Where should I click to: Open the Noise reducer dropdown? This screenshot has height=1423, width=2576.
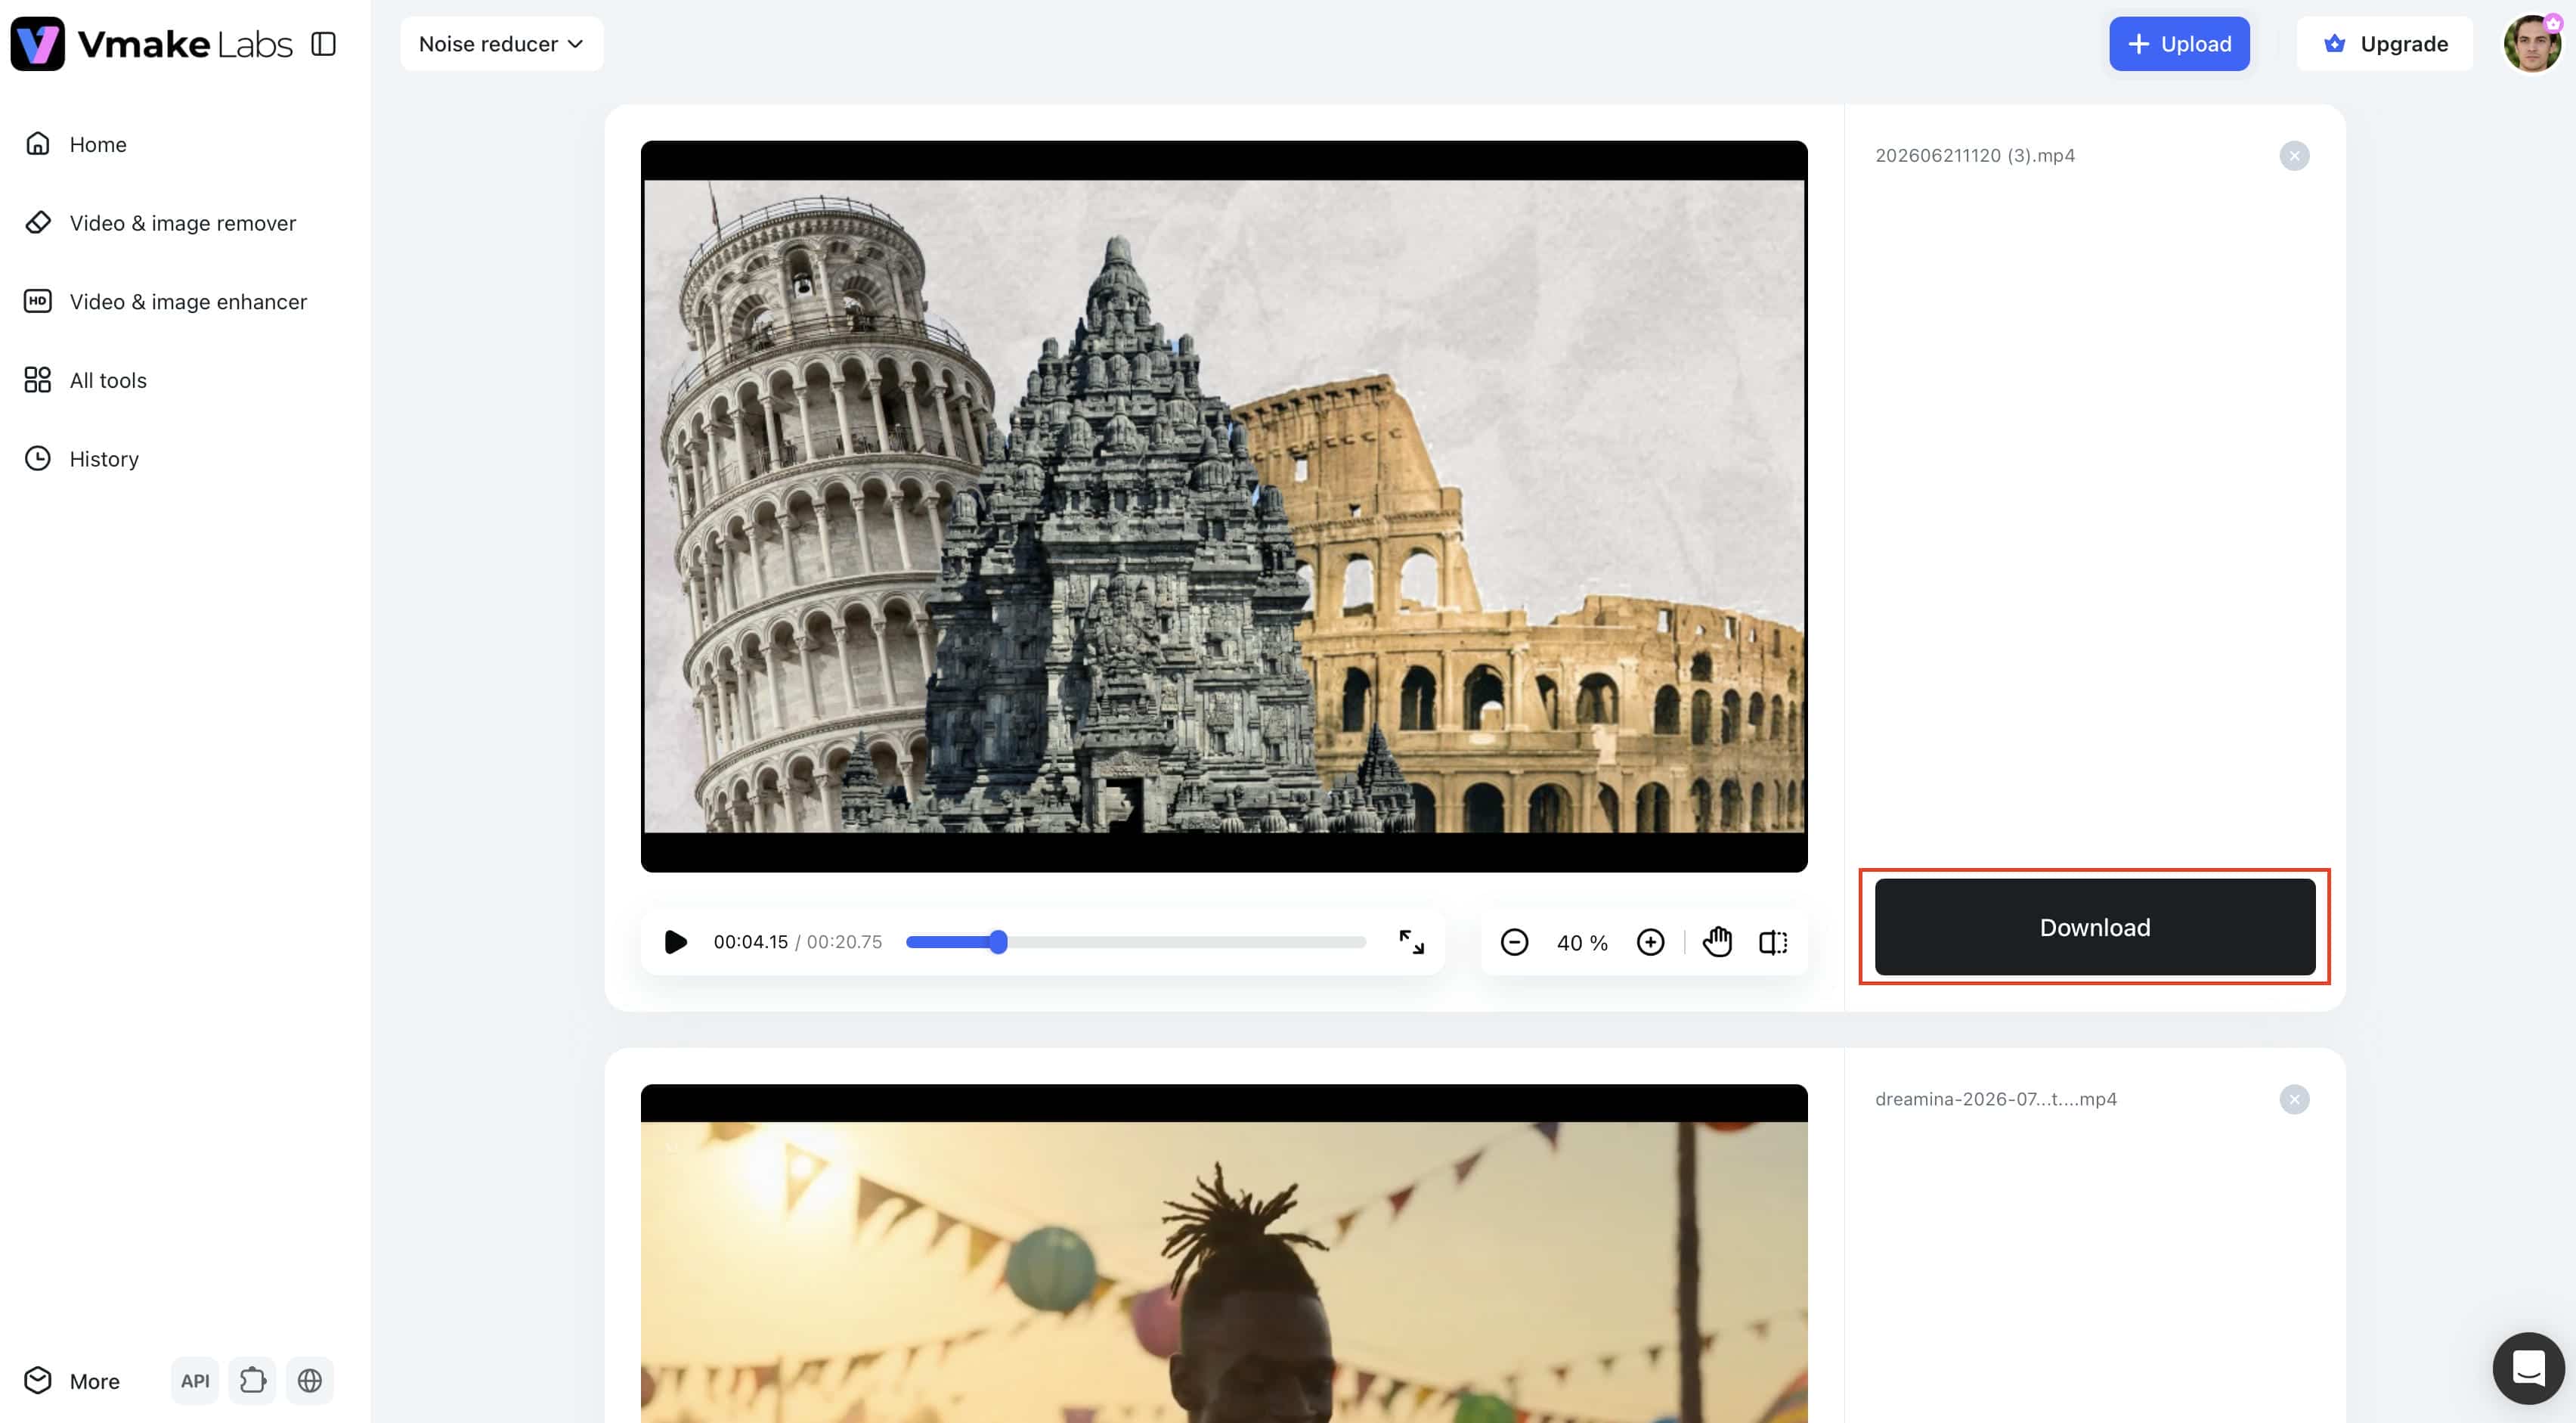[501, 44]
